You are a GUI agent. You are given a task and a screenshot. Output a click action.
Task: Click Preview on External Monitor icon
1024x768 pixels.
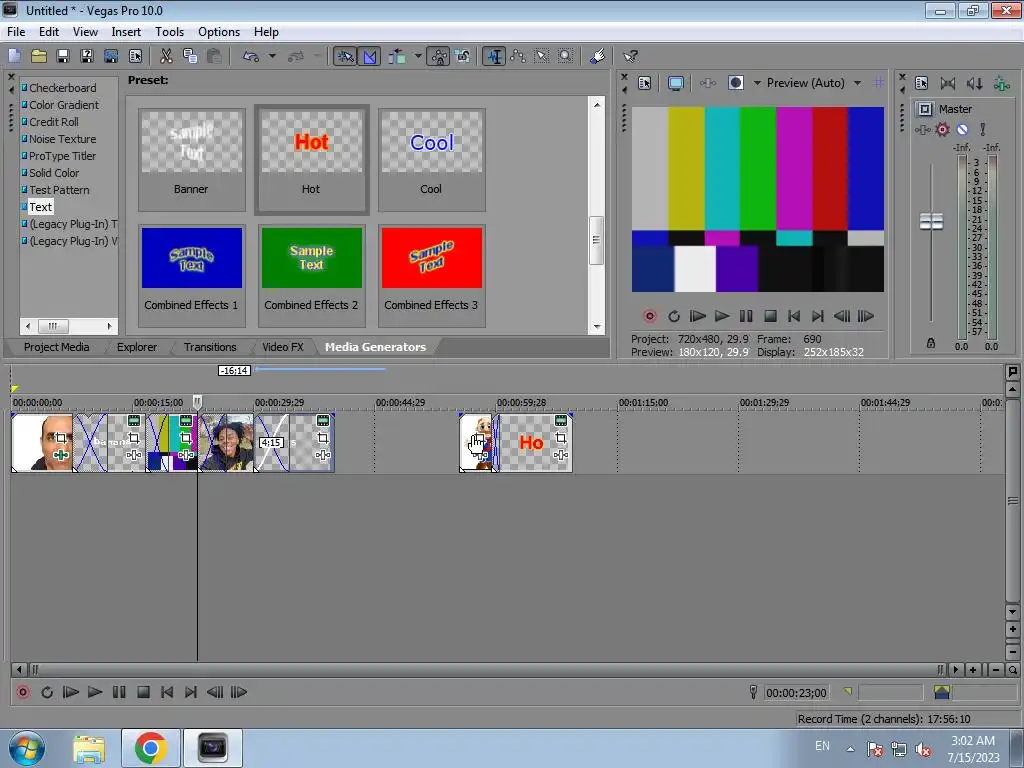676,83
